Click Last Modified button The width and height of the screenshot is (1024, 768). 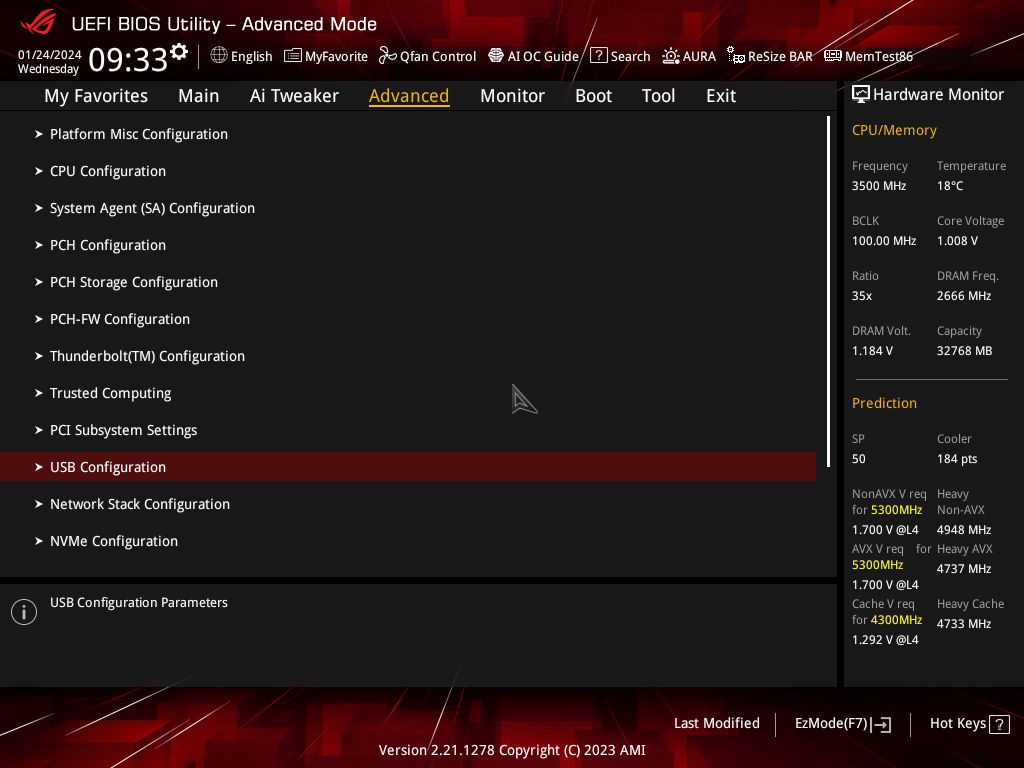click(x=716, y=724)
